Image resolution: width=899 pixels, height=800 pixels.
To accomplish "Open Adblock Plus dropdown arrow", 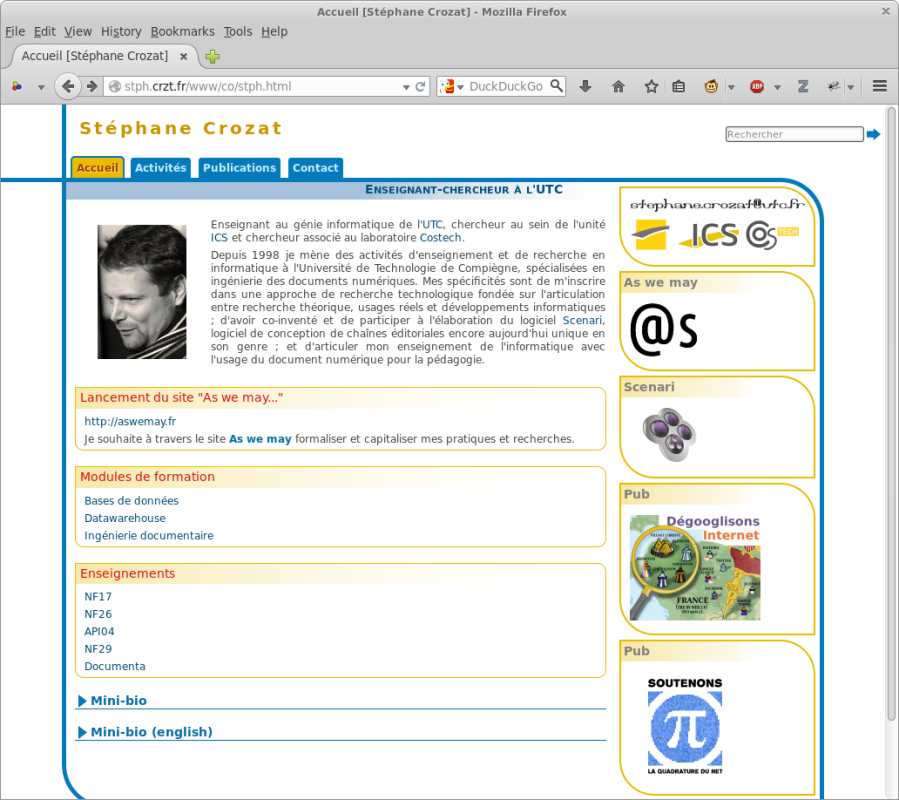I will point(777,87).
